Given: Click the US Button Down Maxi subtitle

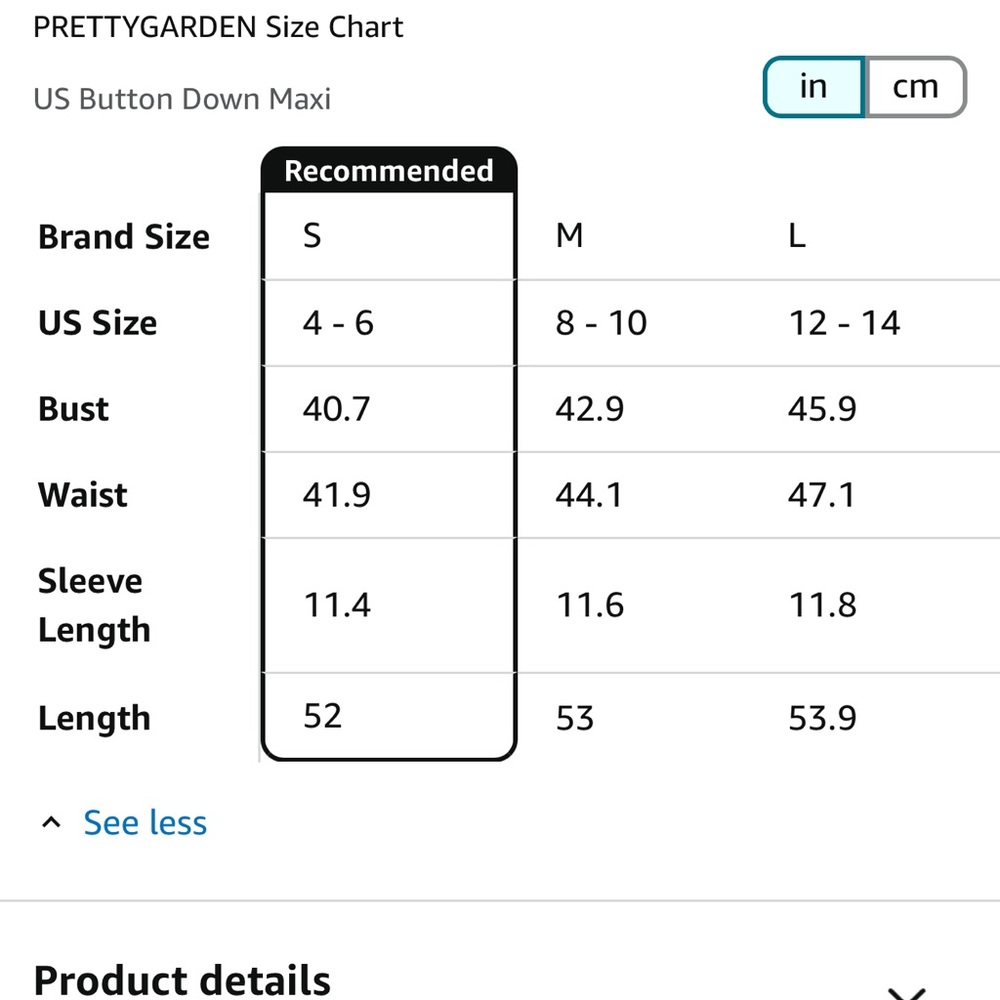Looking at the screenshot, I should pyautogui.click(x=182, y=99).
